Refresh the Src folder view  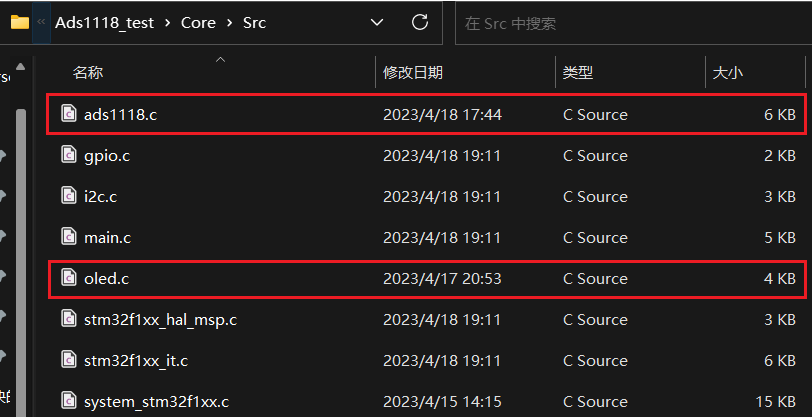point(419,22)
